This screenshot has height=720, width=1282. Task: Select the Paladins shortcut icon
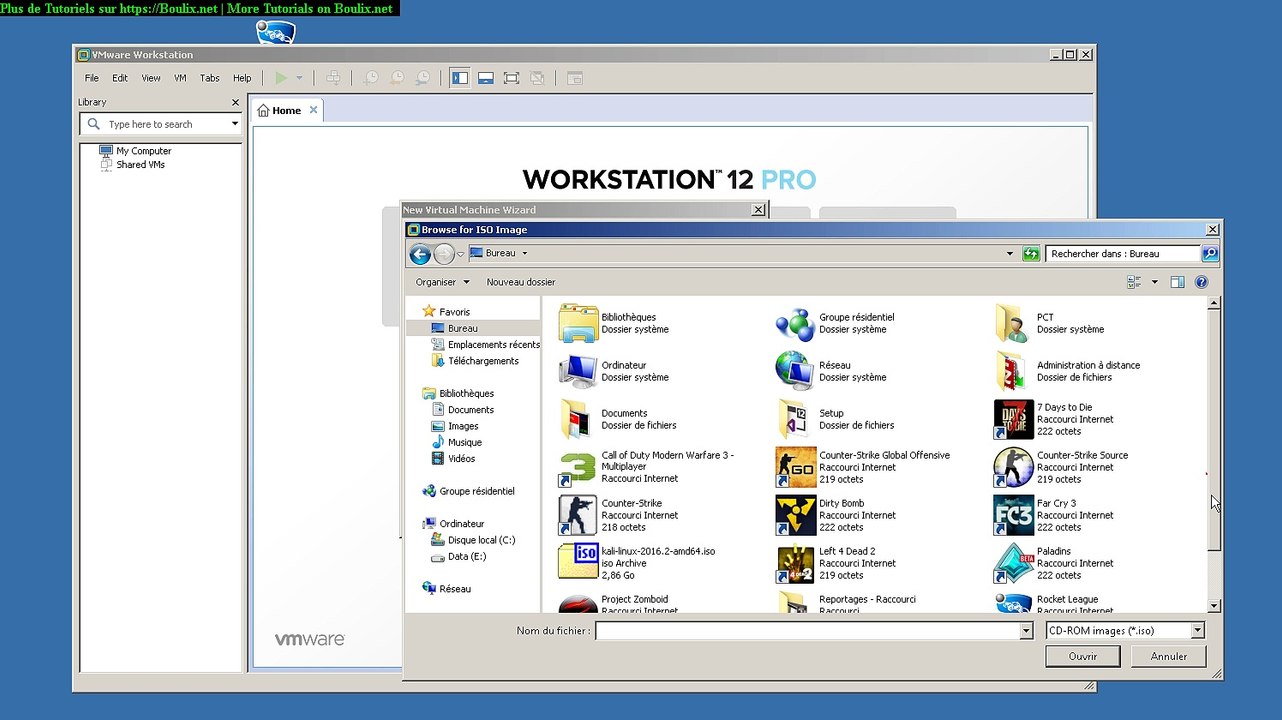pos(1012,563)
